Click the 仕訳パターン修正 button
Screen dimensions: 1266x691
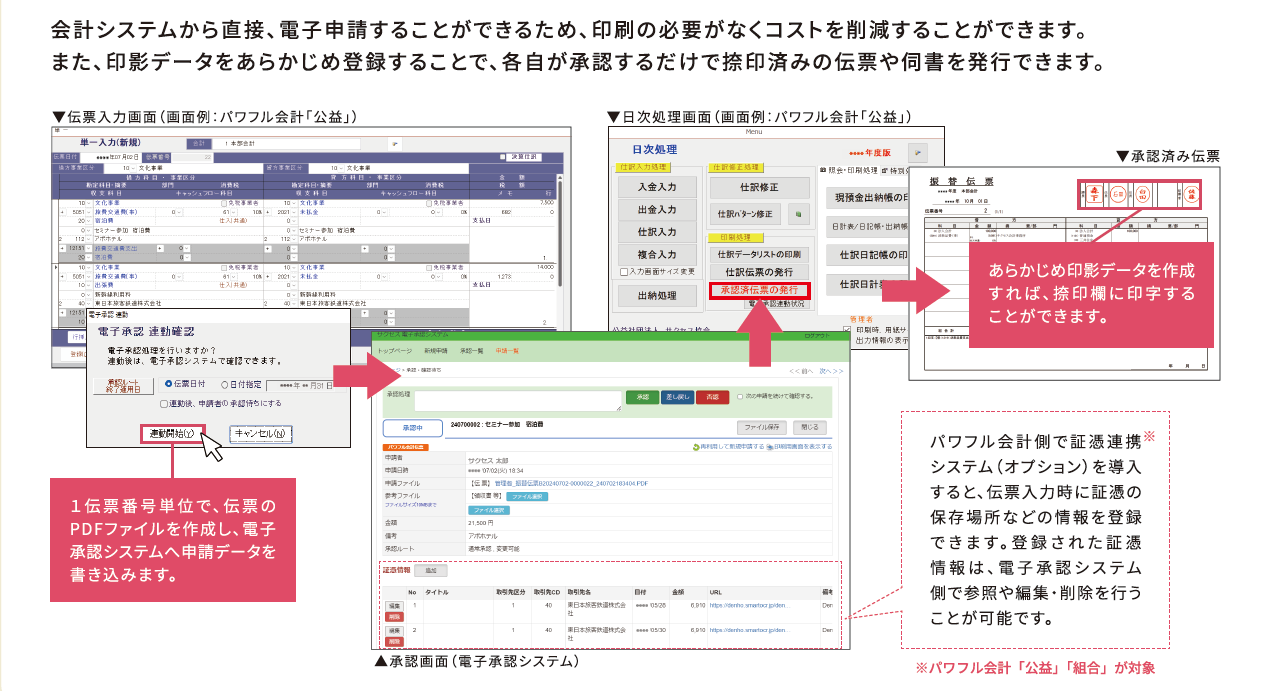[745, 214]
